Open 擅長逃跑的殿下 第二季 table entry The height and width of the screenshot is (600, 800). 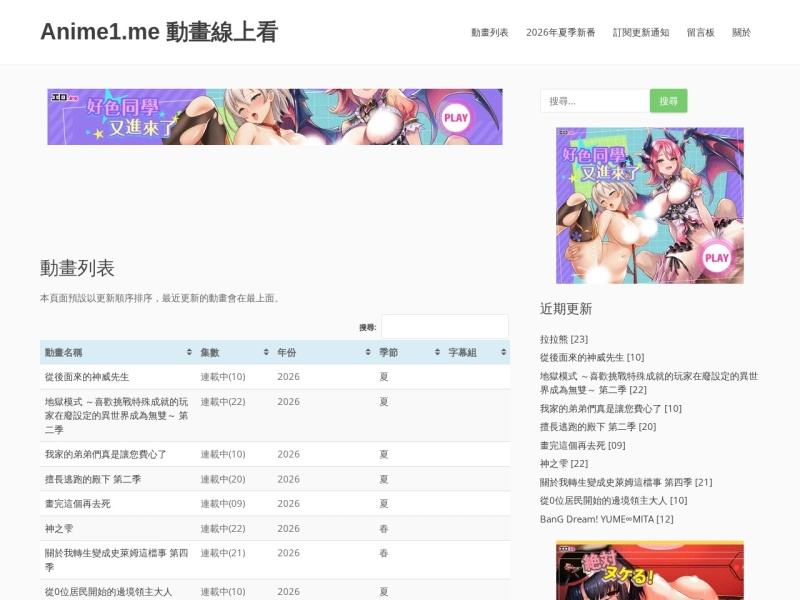(93, 479)
